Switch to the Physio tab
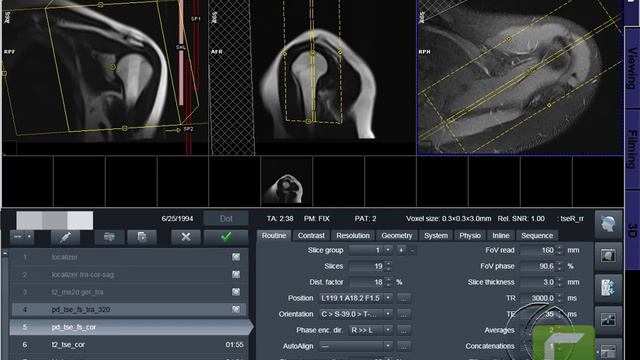640x360 pixels. coord(470,236)
